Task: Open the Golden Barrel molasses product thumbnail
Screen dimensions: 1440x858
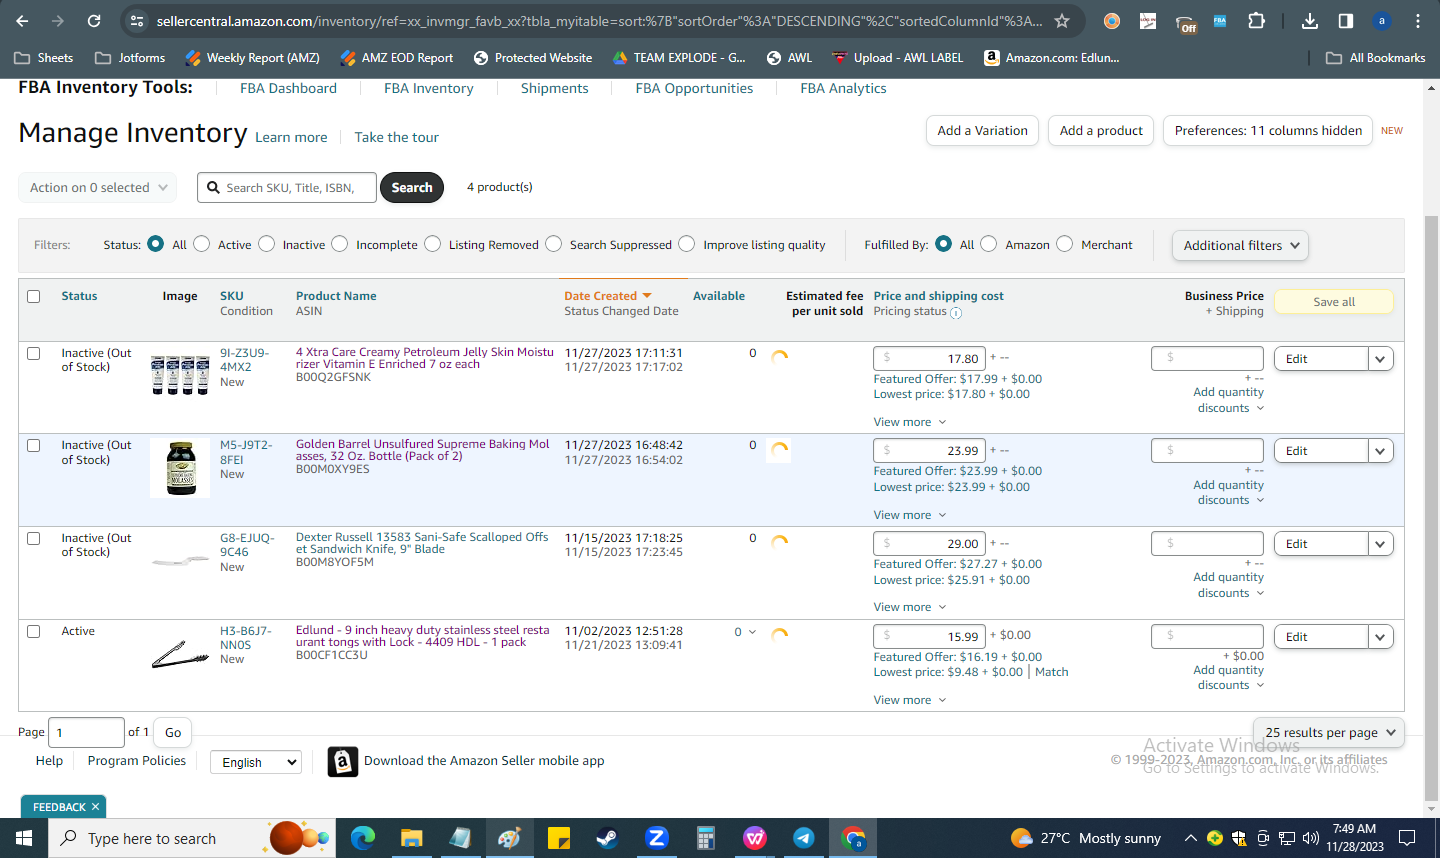Action: pos(181,469)
